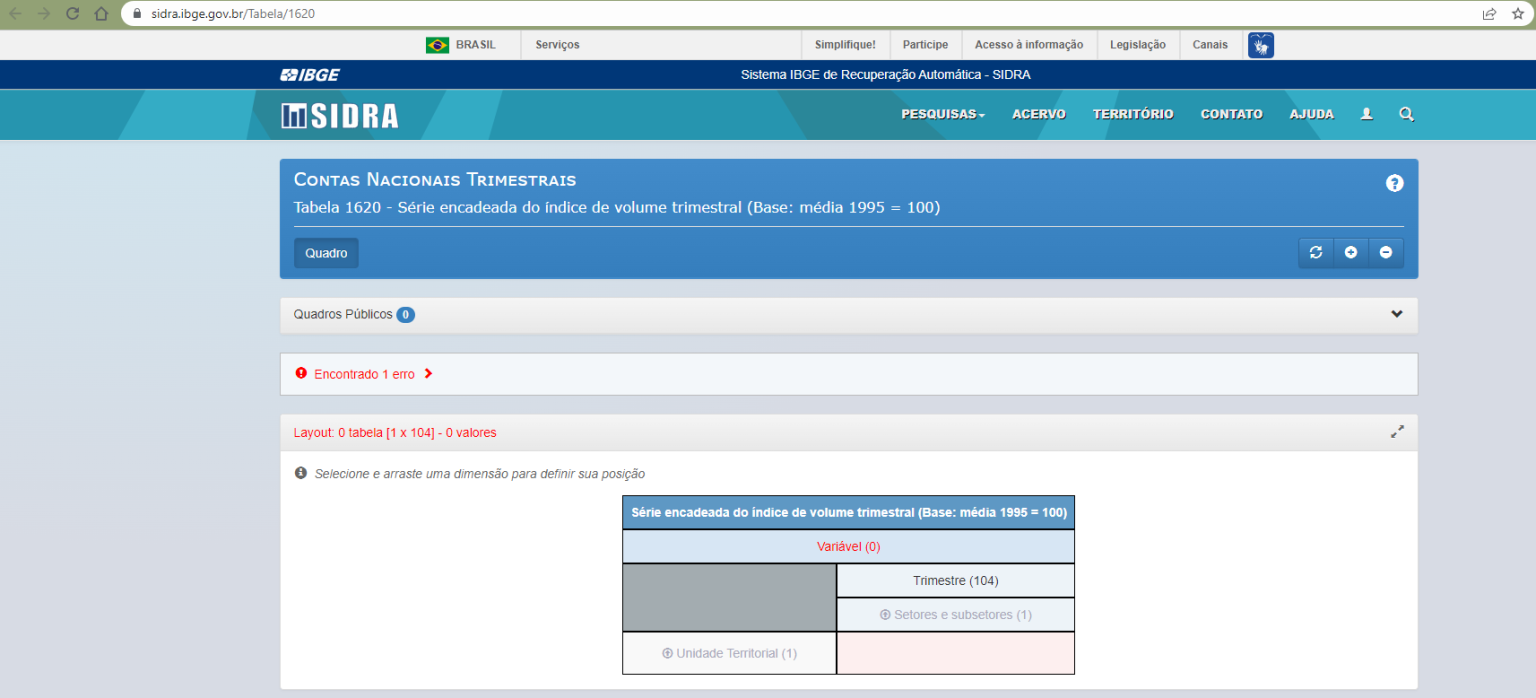
Task: Click the SIDRA logo
Action: [x=340, y=116]
